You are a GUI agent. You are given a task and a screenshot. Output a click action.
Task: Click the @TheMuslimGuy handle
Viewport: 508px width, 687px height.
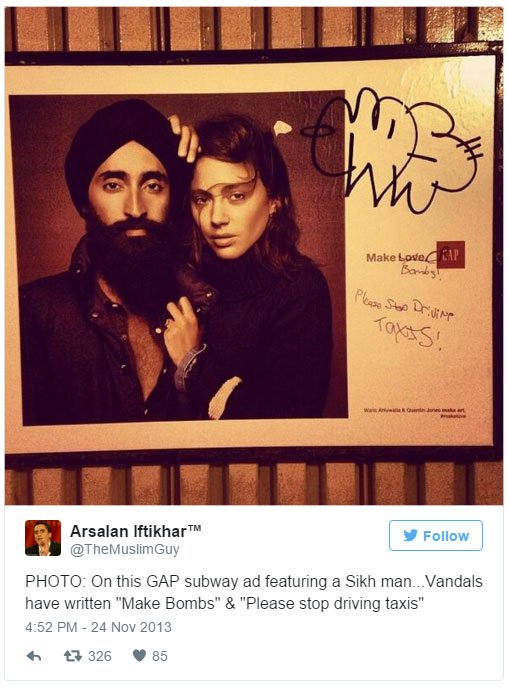(125, 549)
